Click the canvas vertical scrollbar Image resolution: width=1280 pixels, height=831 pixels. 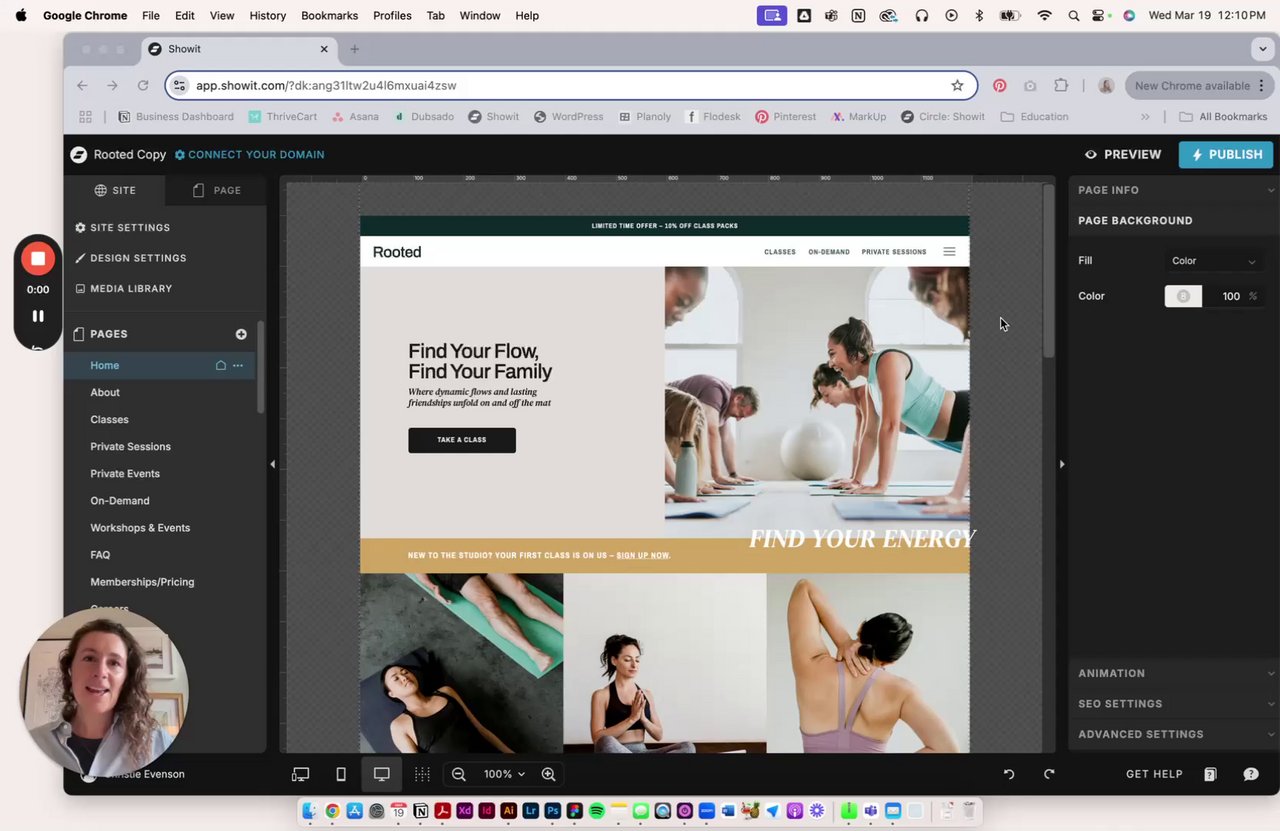click(x=1049, y=272)
